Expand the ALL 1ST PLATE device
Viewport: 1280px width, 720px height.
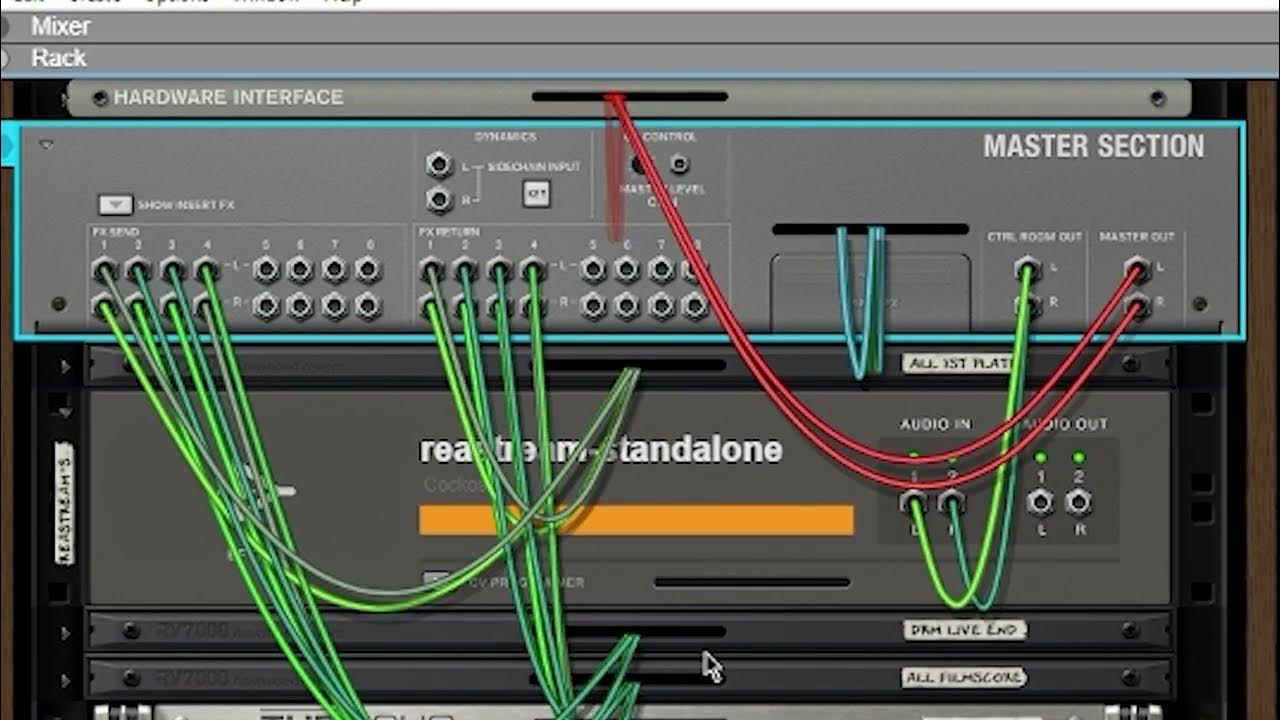(66, 366)
